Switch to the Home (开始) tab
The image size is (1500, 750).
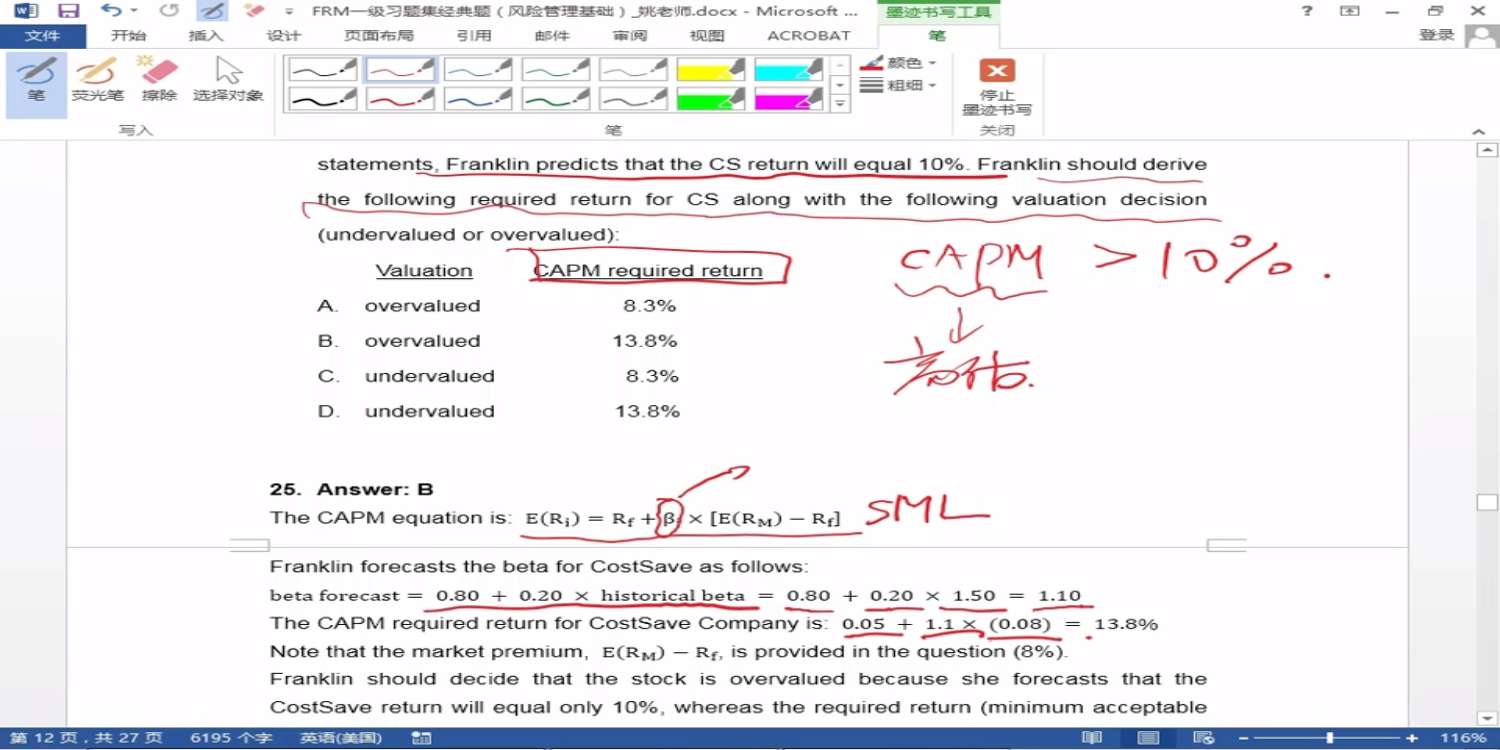129,36
